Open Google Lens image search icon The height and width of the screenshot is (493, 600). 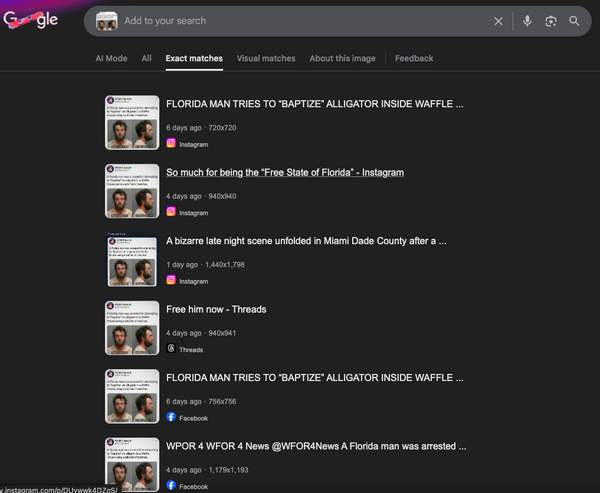(550, 21)
